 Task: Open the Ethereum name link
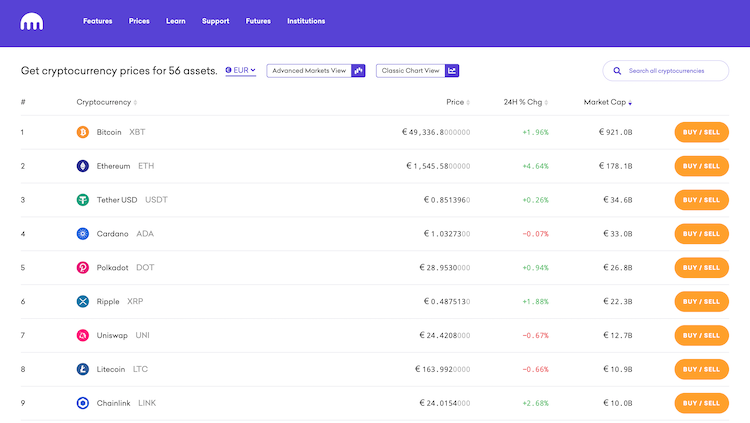[113, 166]
